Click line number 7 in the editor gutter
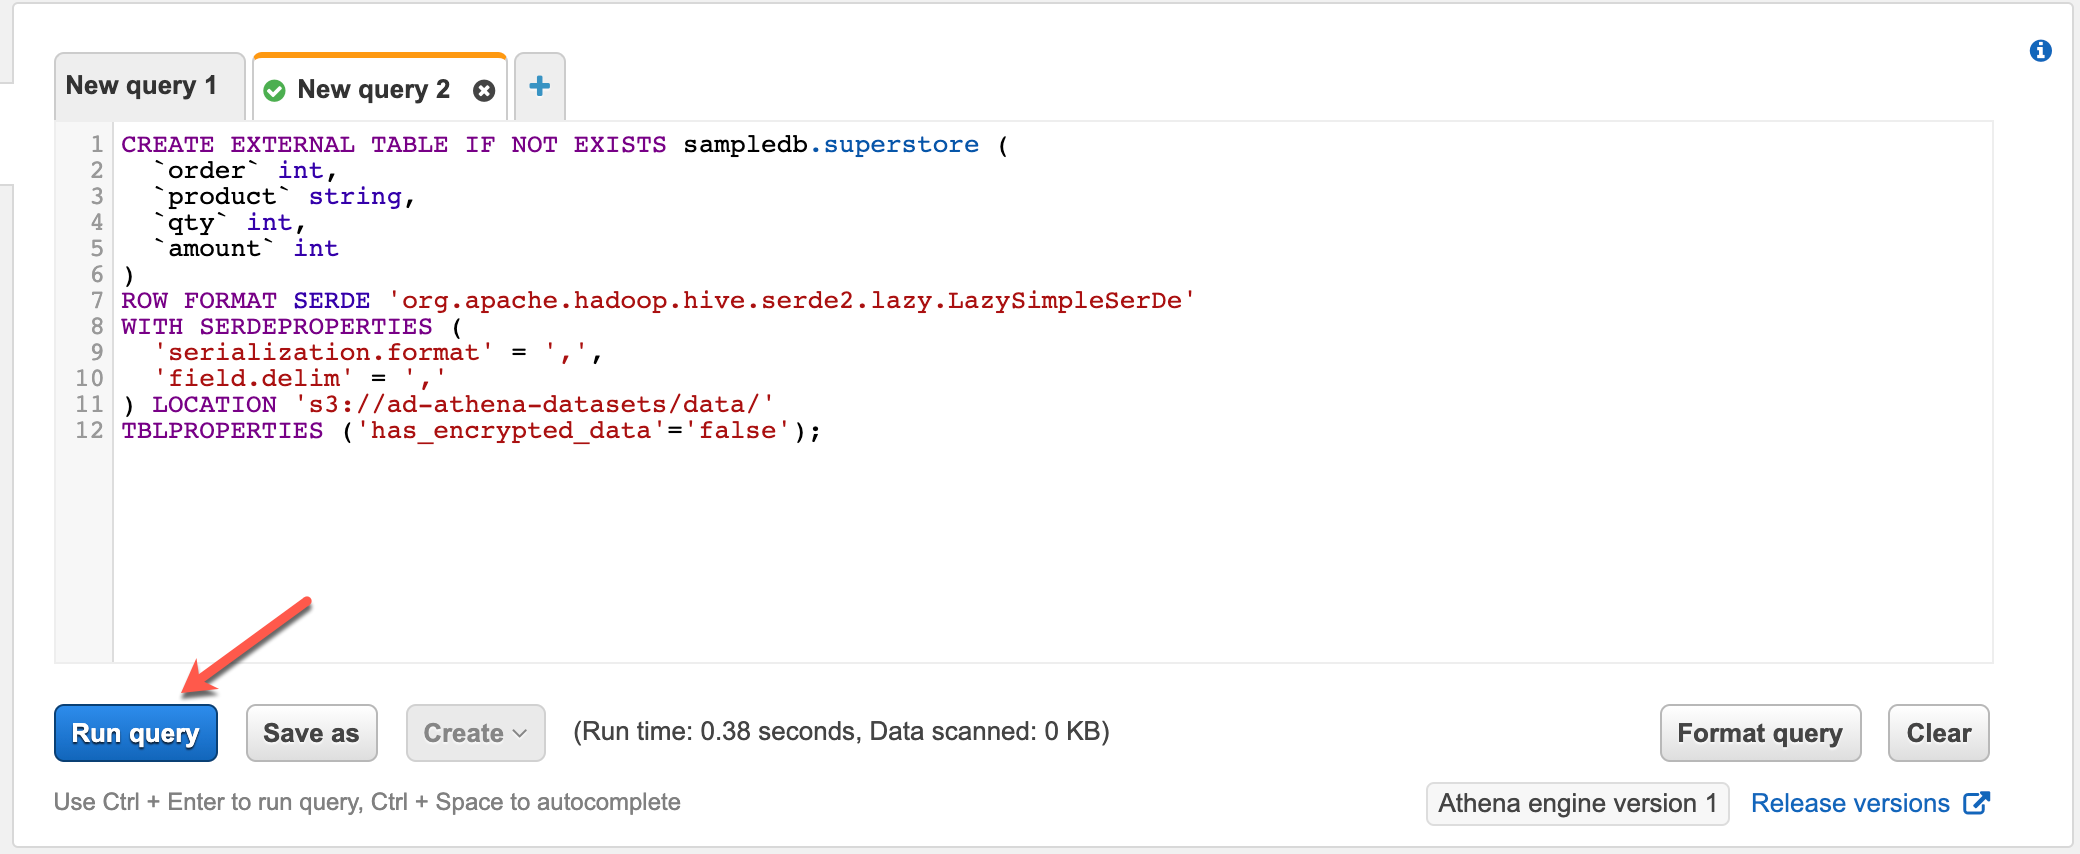Viewport: 2080px width, 854px height. [x=97, y=301]
